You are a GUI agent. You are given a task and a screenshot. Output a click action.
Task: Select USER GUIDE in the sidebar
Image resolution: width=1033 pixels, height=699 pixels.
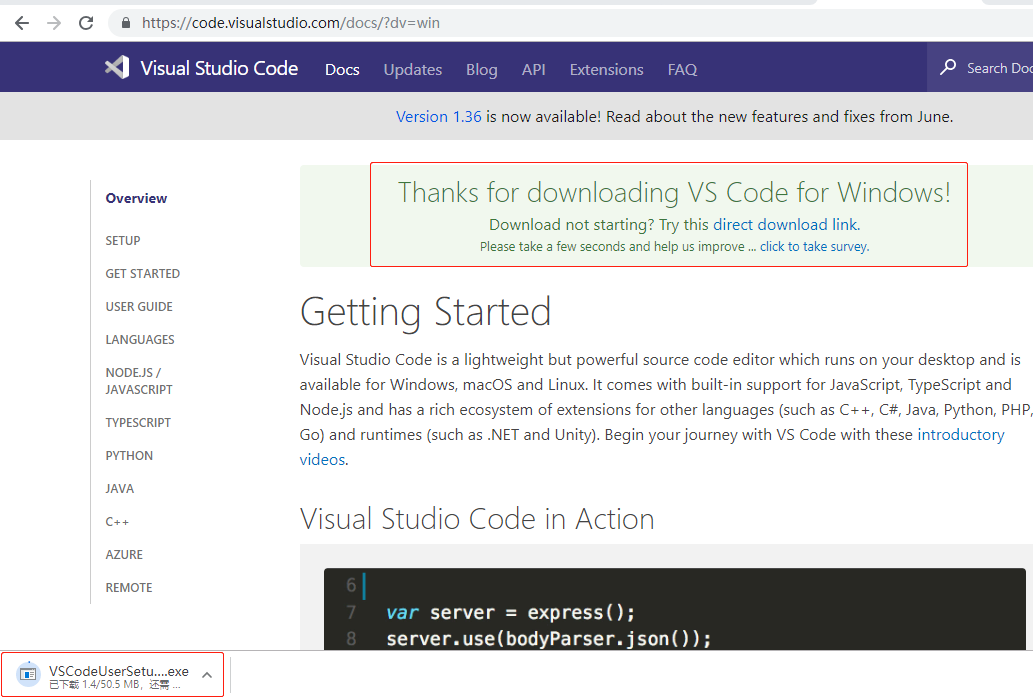pyautogui.click(x=139, y=306)
